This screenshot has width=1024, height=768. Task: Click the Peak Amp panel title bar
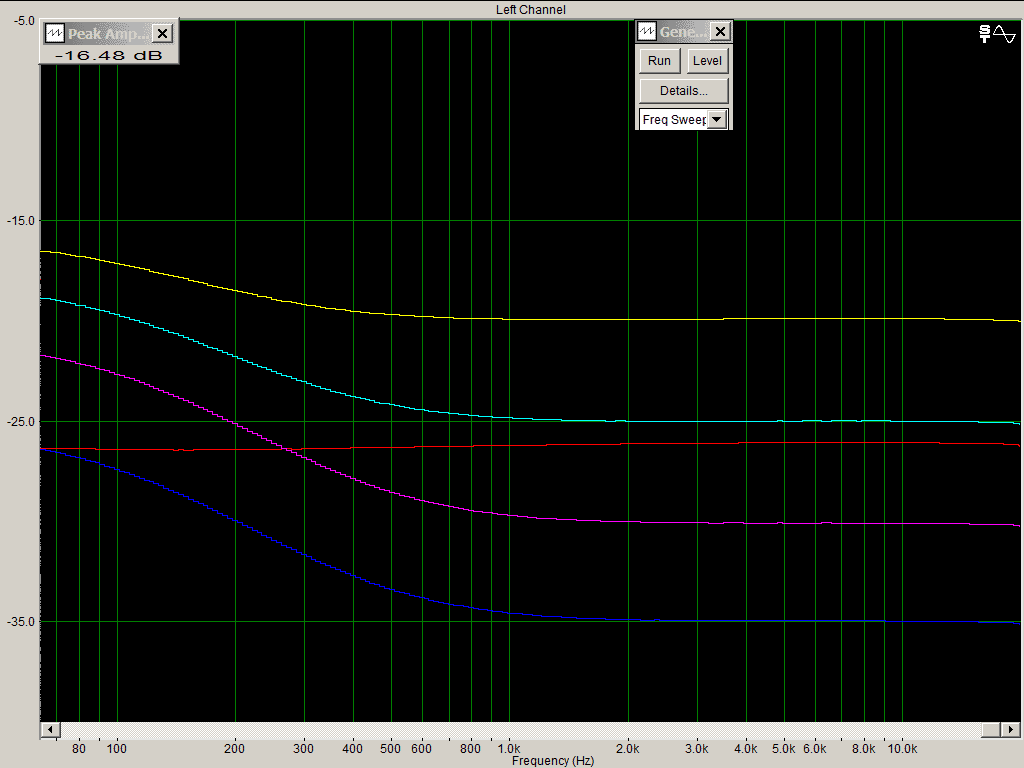pyautogui.click(x=108, y=33)
